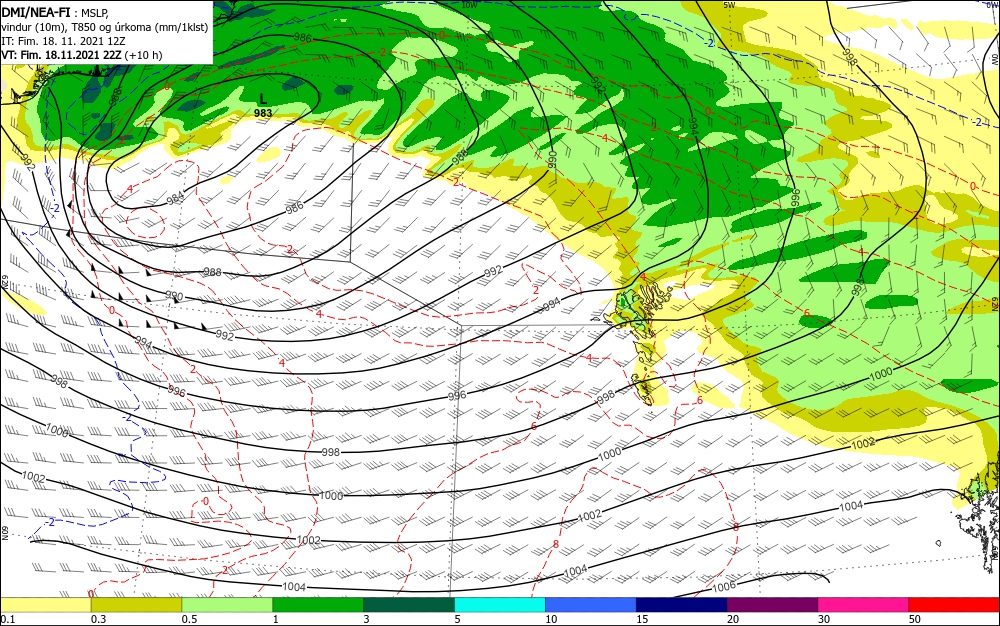
Task: Select the medium green 1 mm legend swatch
Action: tap(318, 605)
